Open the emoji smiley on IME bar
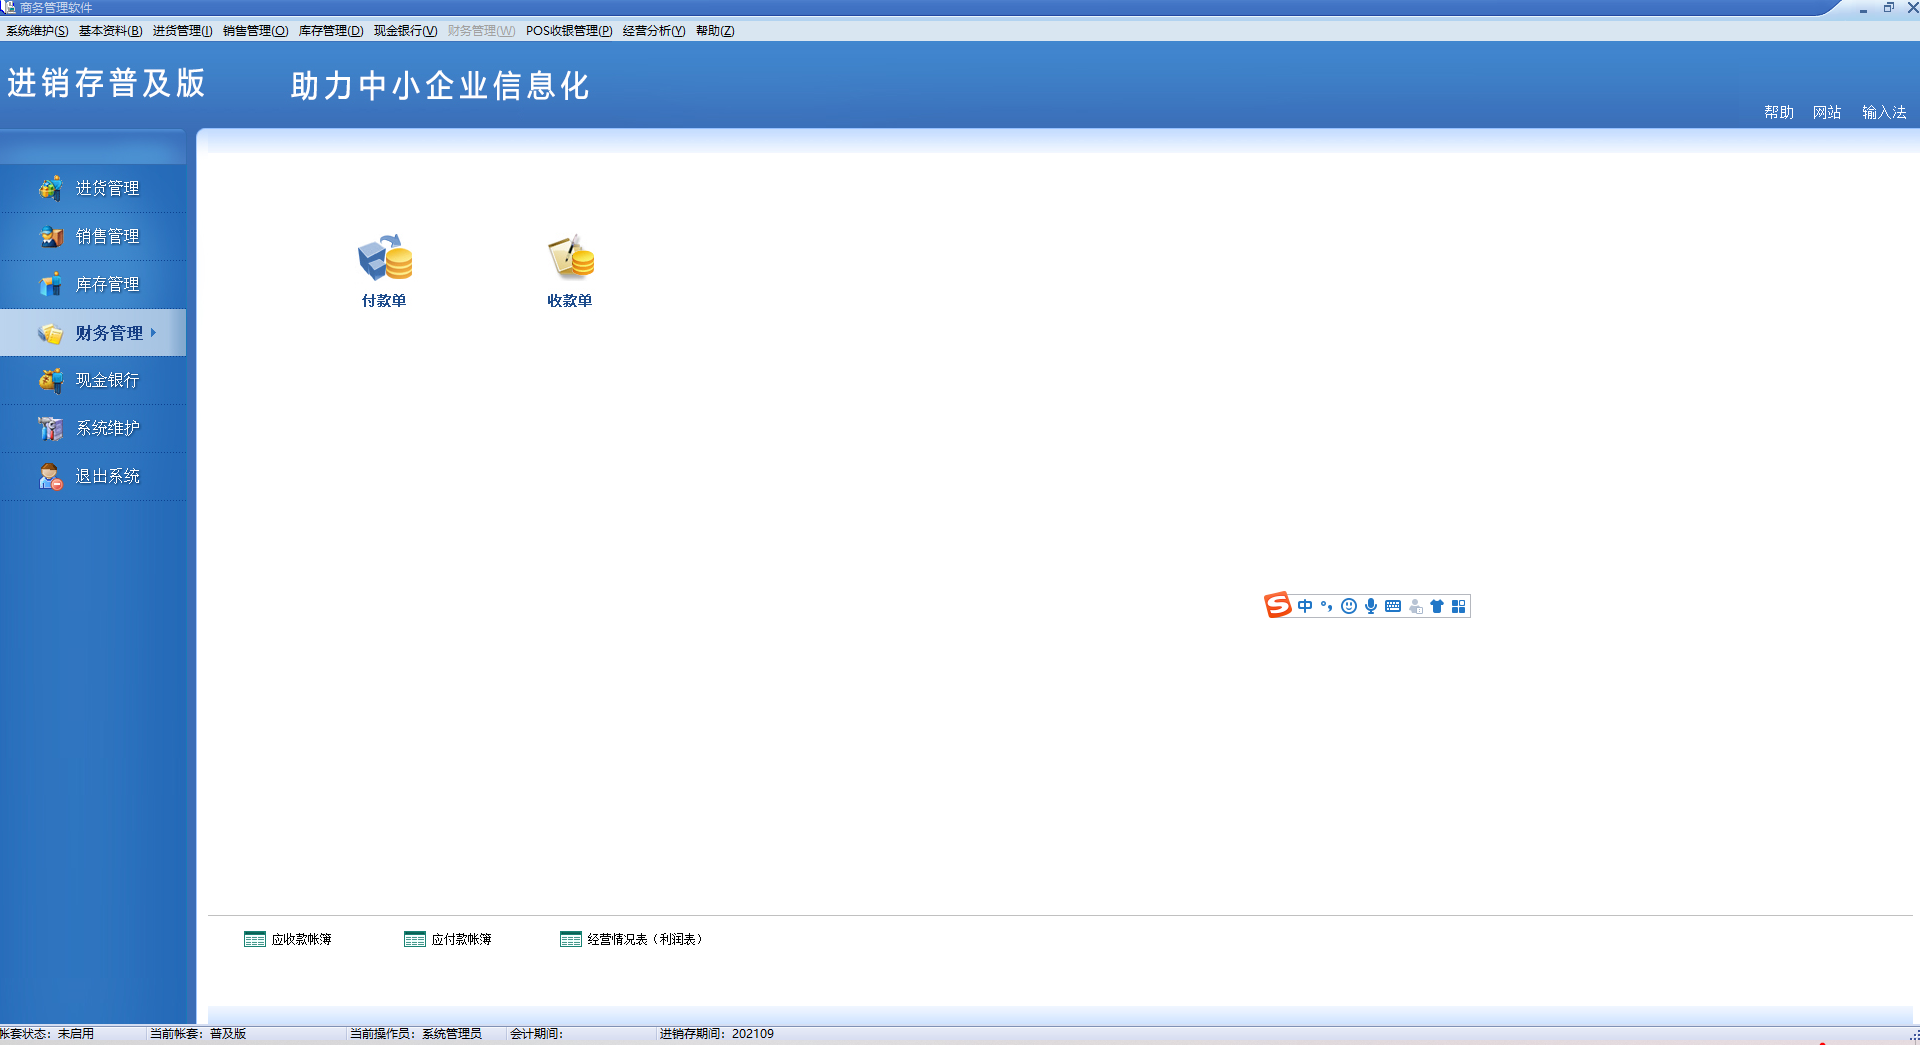 coord(1349,606)
